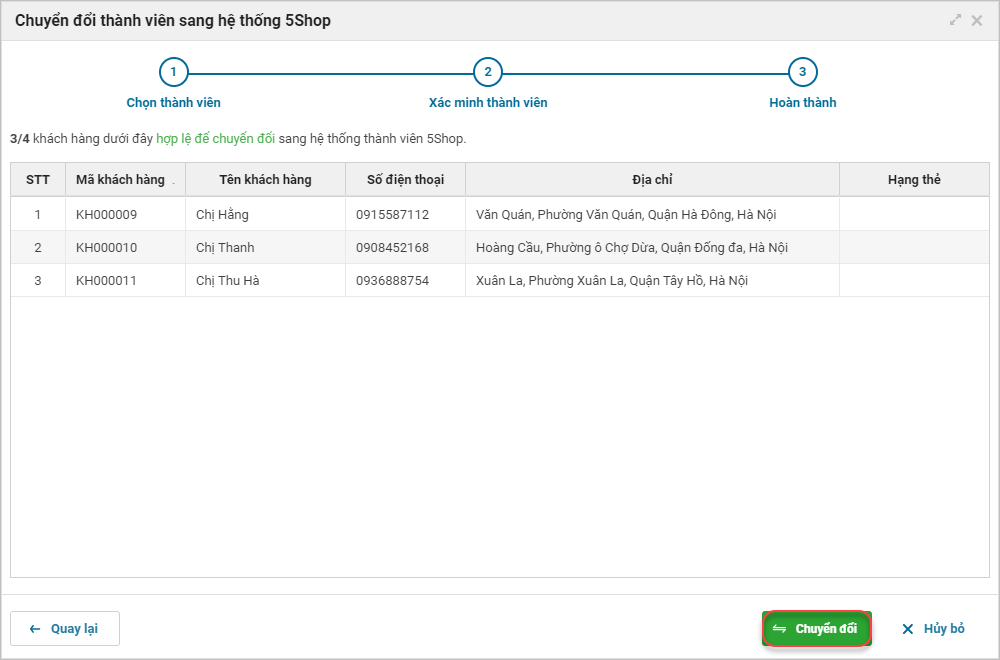
Task: Click the STT column header
Action: 38,180
